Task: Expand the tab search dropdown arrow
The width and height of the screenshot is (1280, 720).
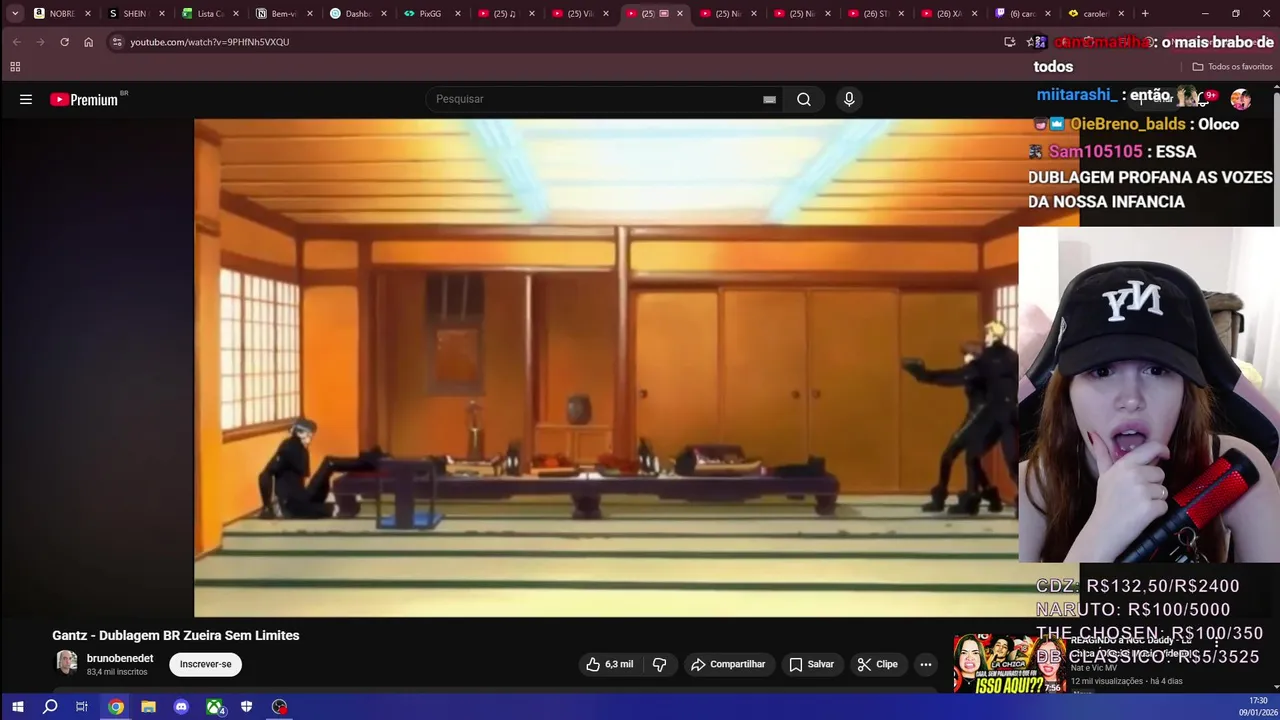Action: 15,14
